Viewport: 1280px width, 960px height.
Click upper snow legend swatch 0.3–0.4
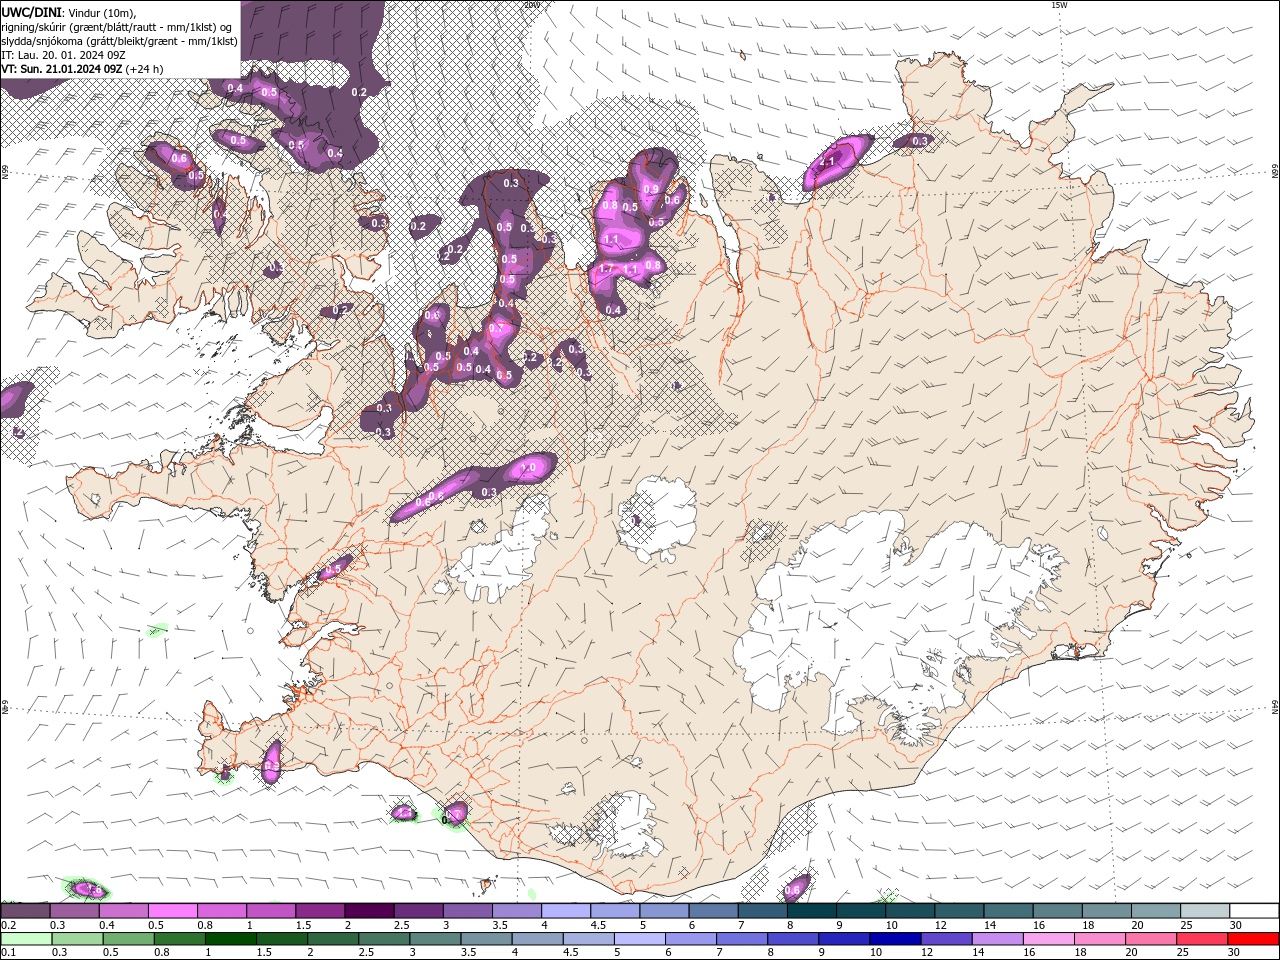74,911
